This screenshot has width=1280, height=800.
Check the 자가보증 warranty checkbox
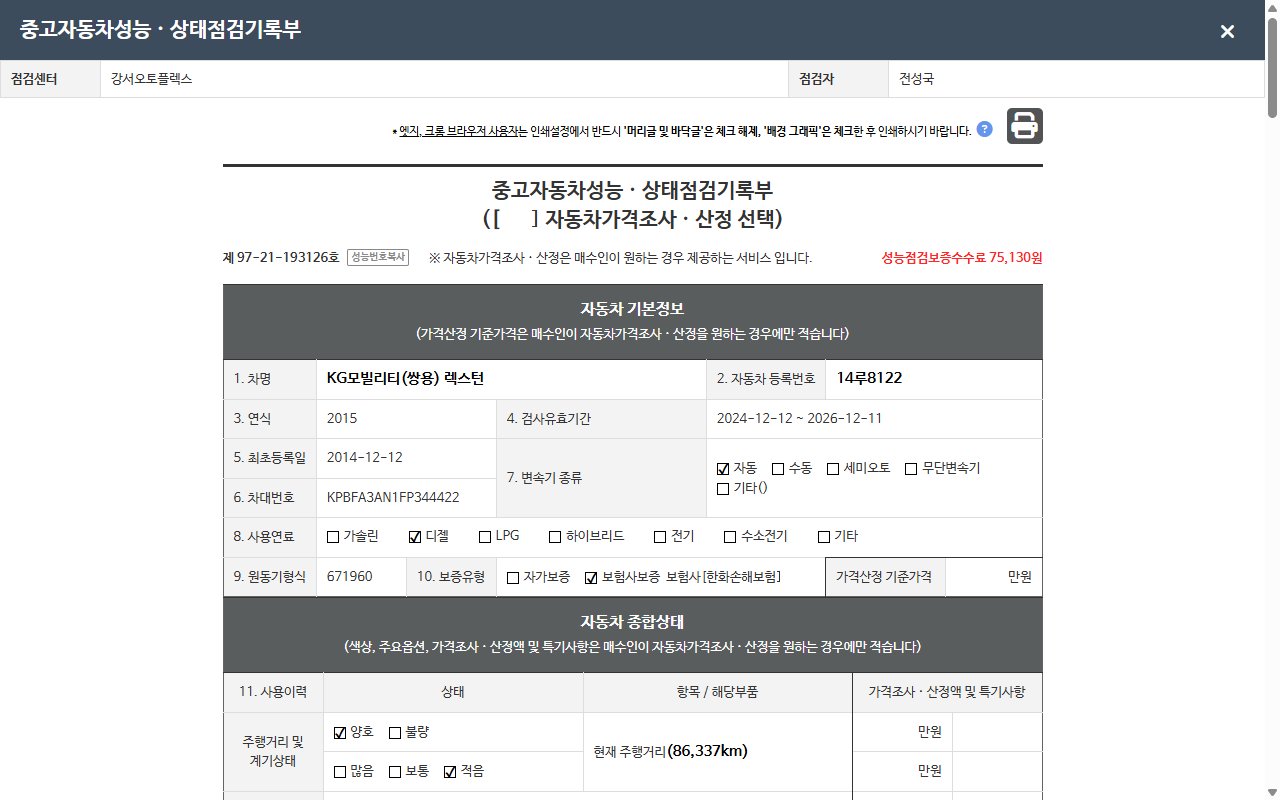click(x=513, y=577)
